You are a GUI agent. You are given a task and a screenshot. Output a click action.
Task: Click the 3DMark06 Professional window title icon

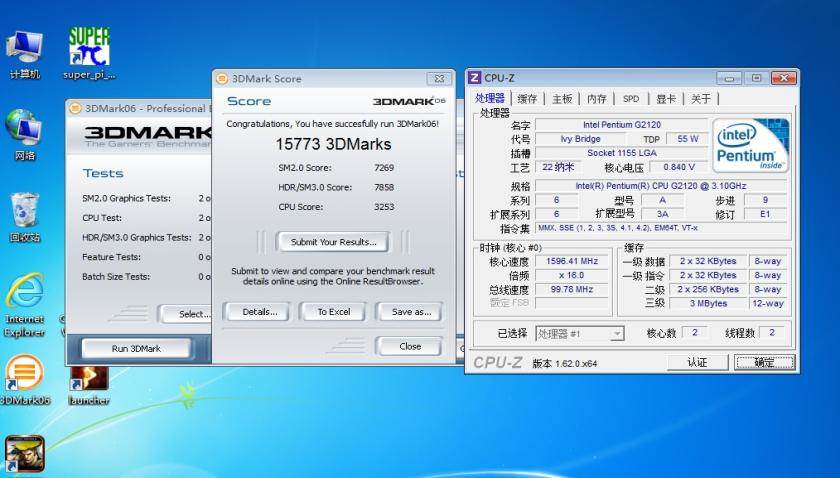pos(76,108)
